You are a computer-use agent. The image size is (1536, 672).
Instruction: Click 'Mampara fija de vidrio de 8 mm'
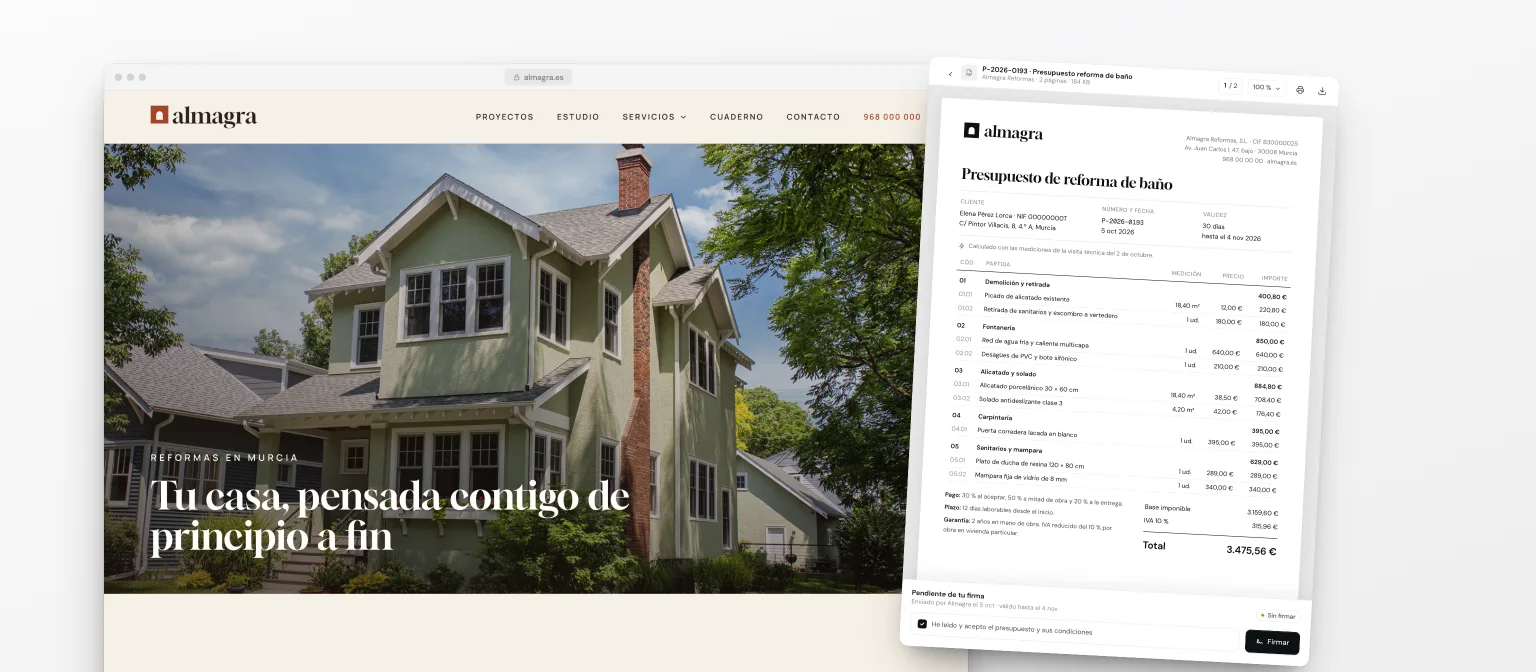click(1021, 478)
